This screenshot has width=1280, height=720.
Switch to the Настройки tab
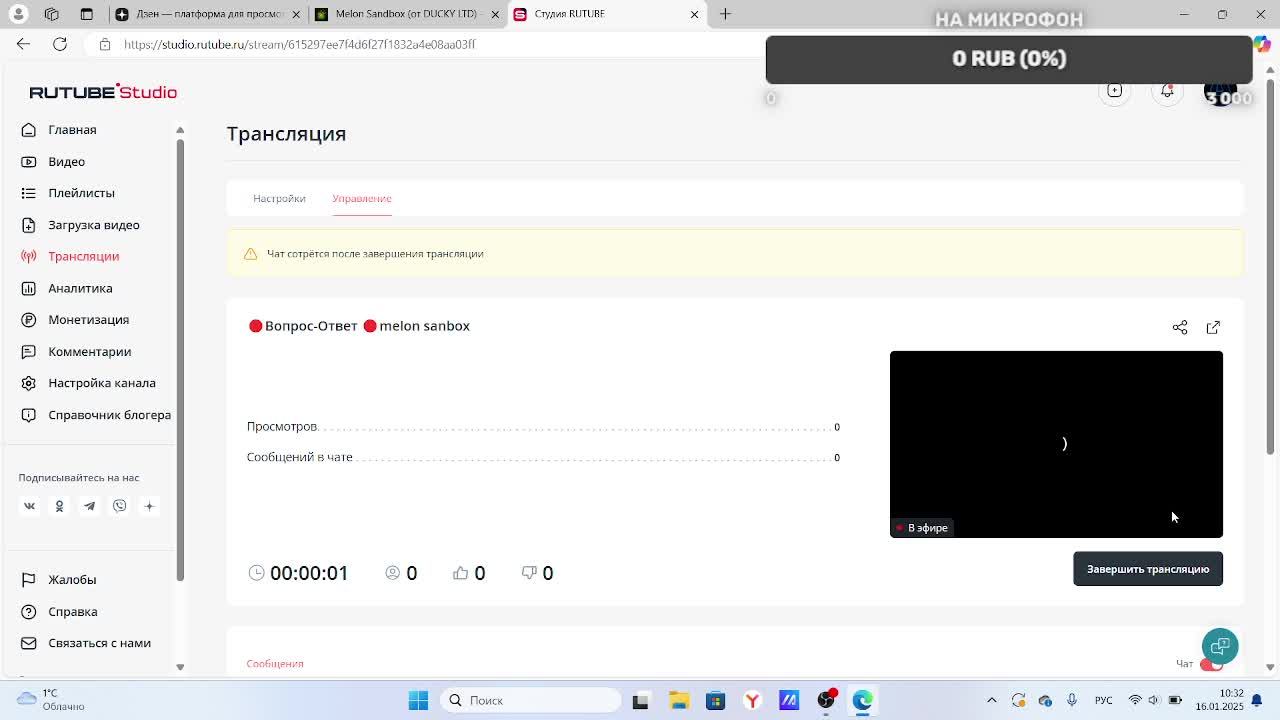279,198
